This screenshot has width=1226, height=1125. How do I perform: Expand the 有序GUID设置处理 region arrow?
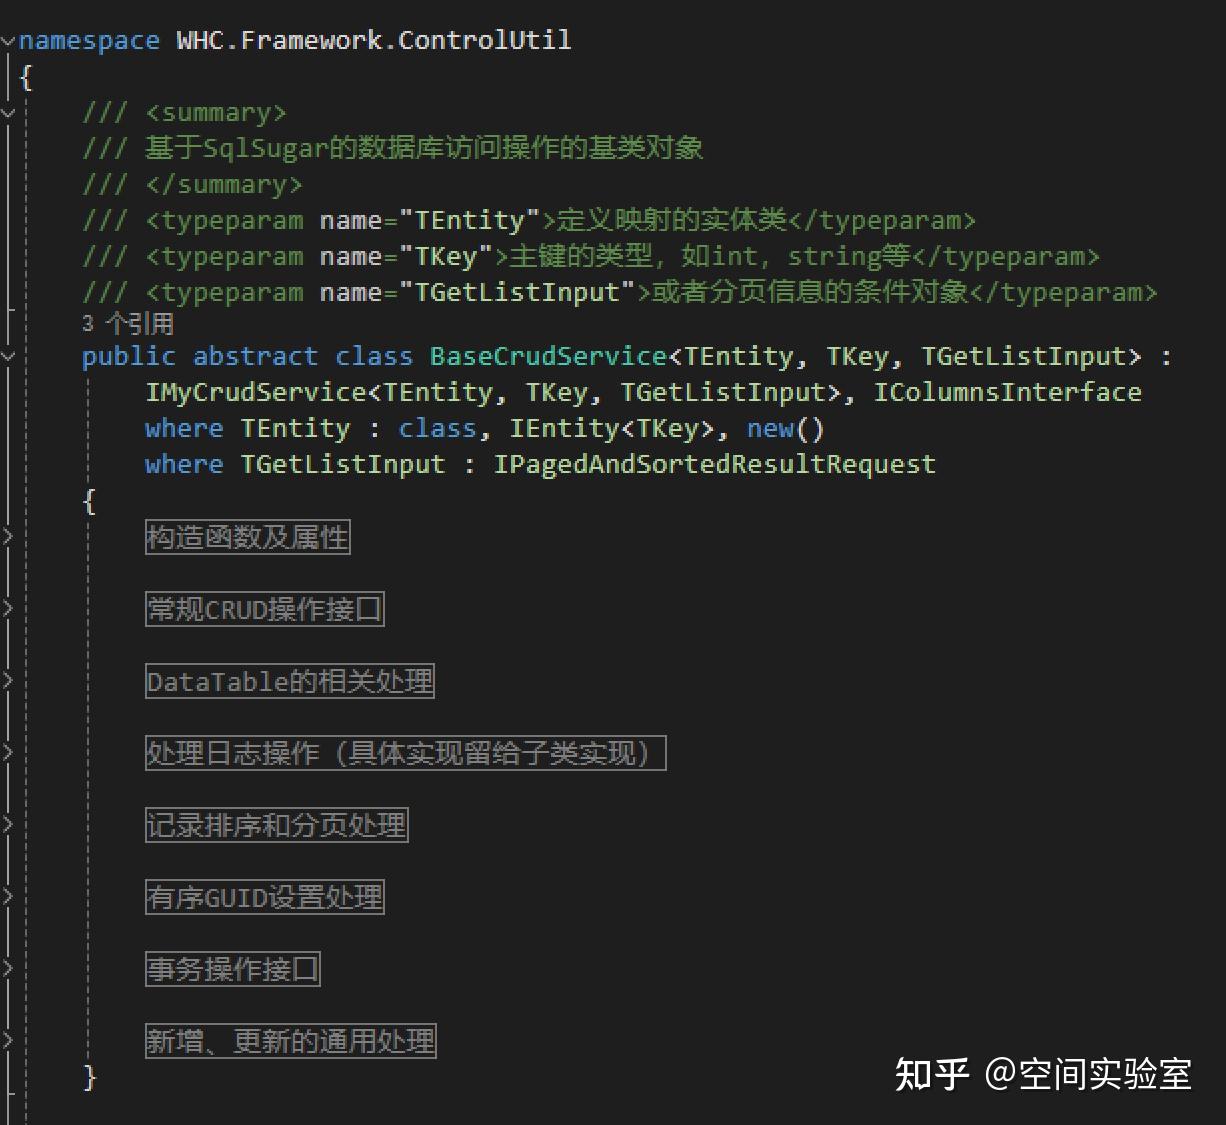tap(8, 897)
